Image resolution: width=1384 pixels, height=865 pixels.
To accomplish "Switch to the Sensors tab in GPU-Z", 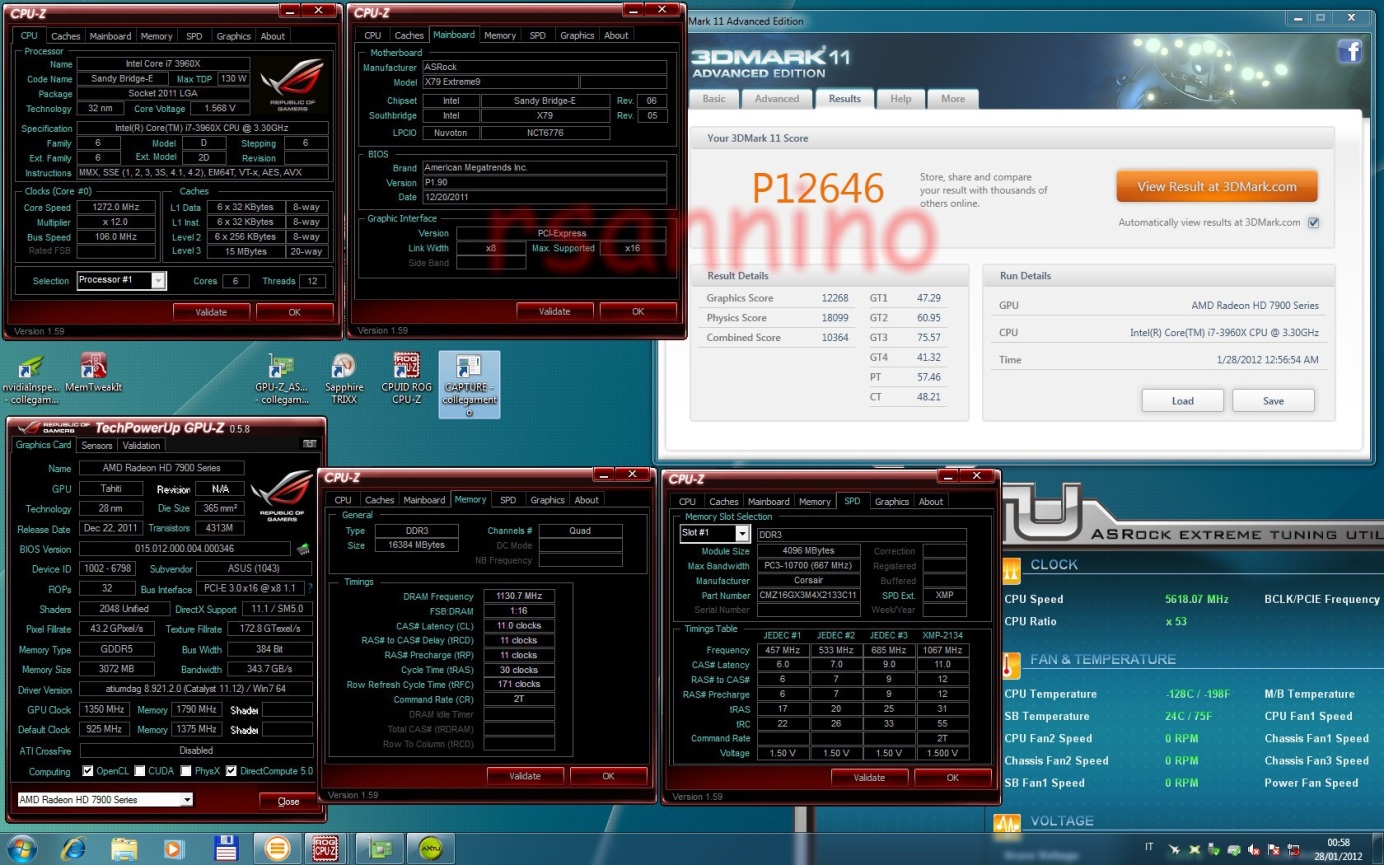I will [97, 445].
